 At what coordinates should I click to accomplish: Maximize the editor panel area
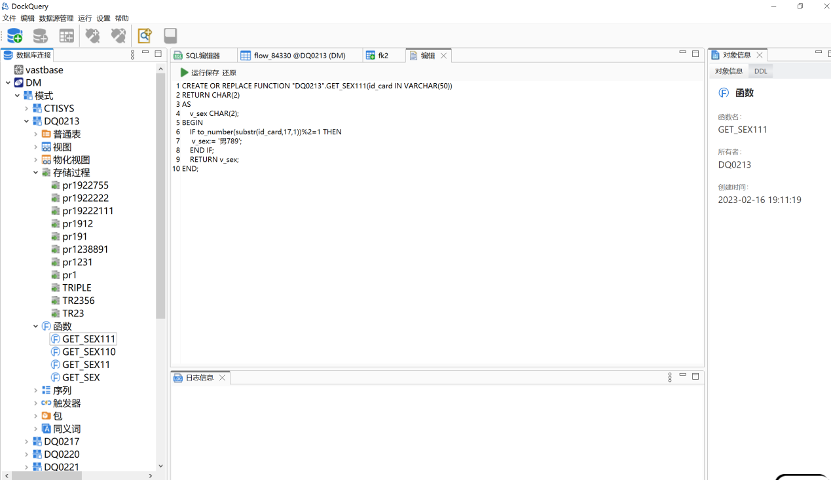click(x=696, y=53)
